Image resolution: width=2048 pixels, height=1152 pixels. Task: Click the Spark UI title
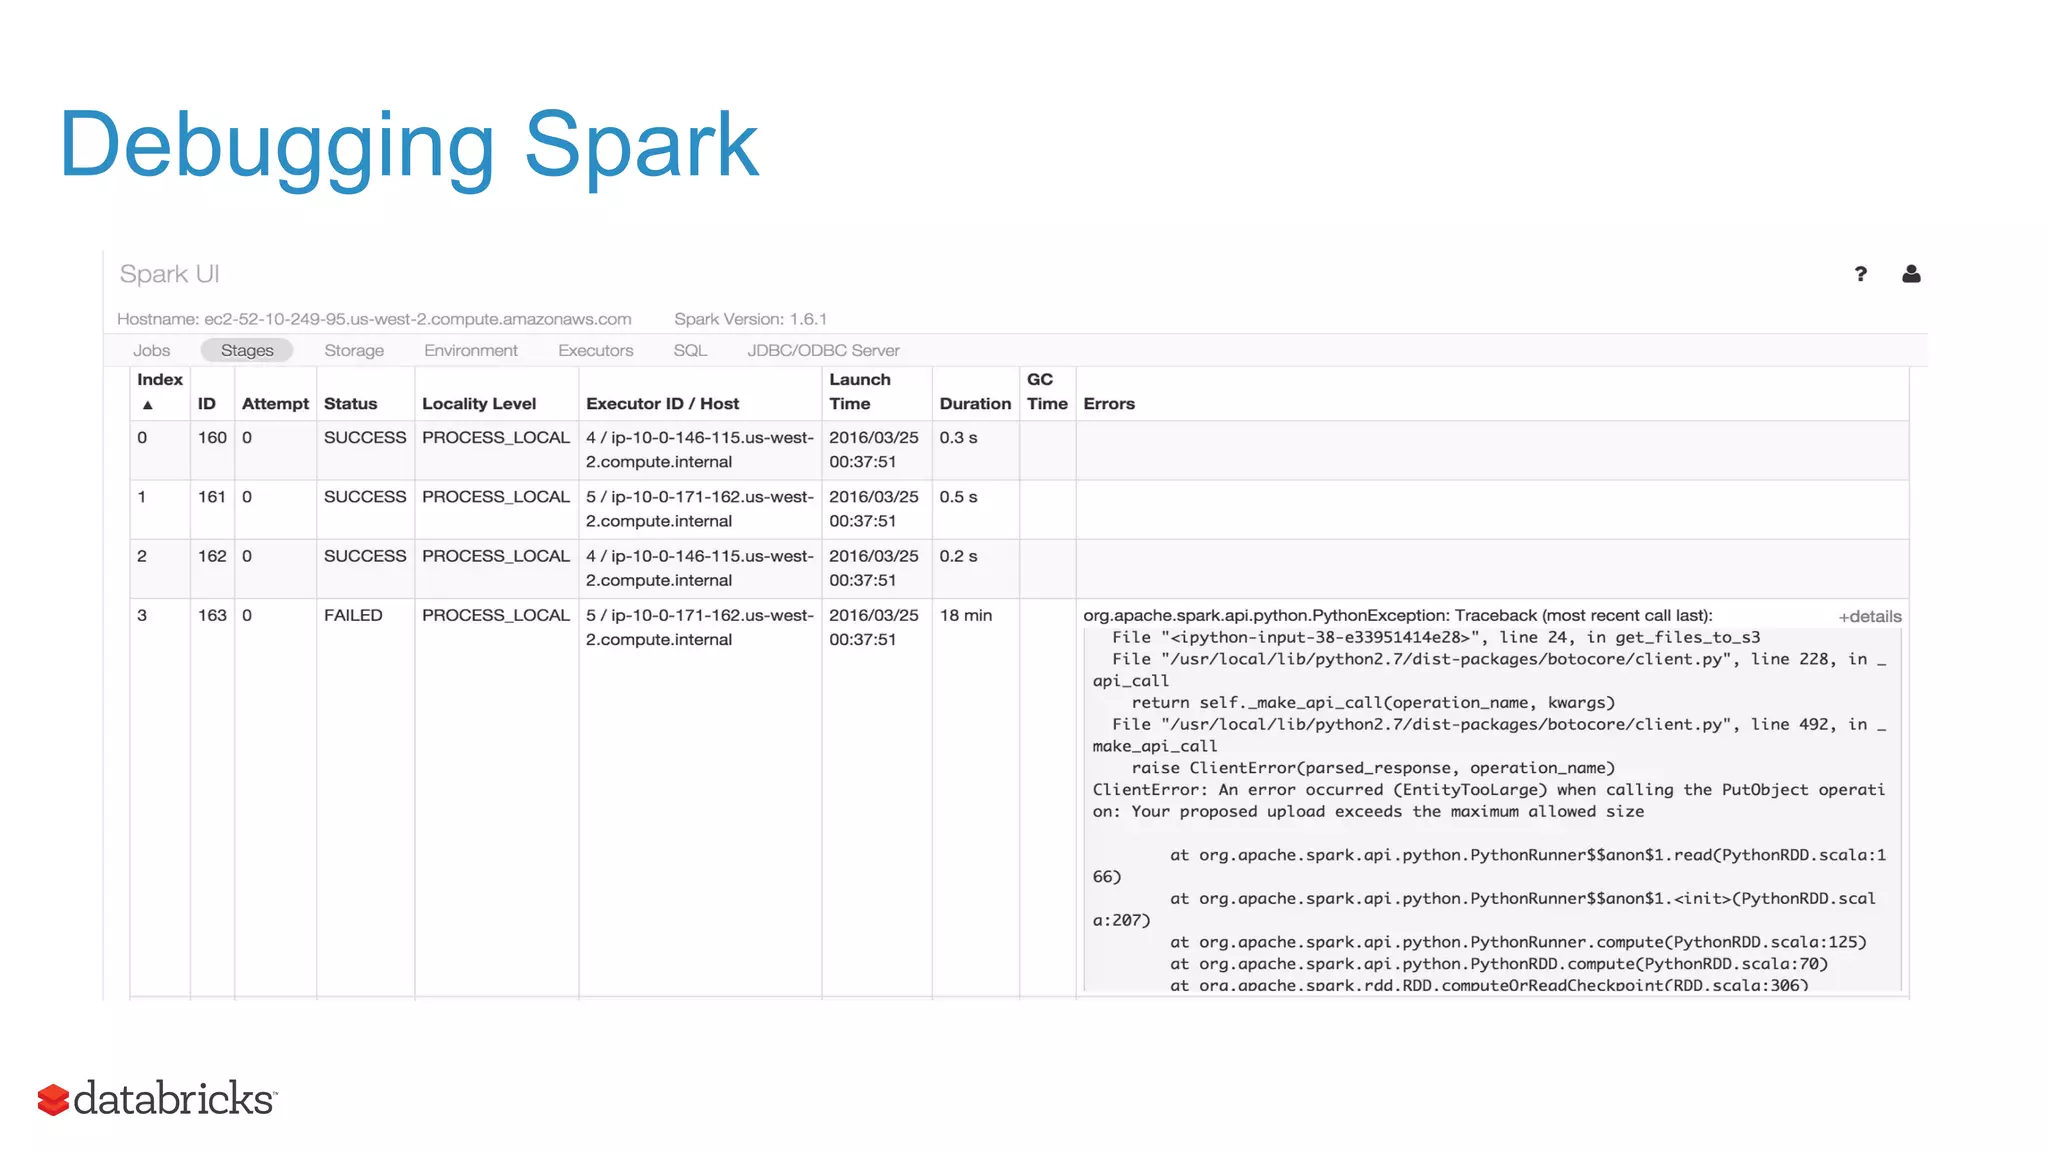[x=169, y=274]
